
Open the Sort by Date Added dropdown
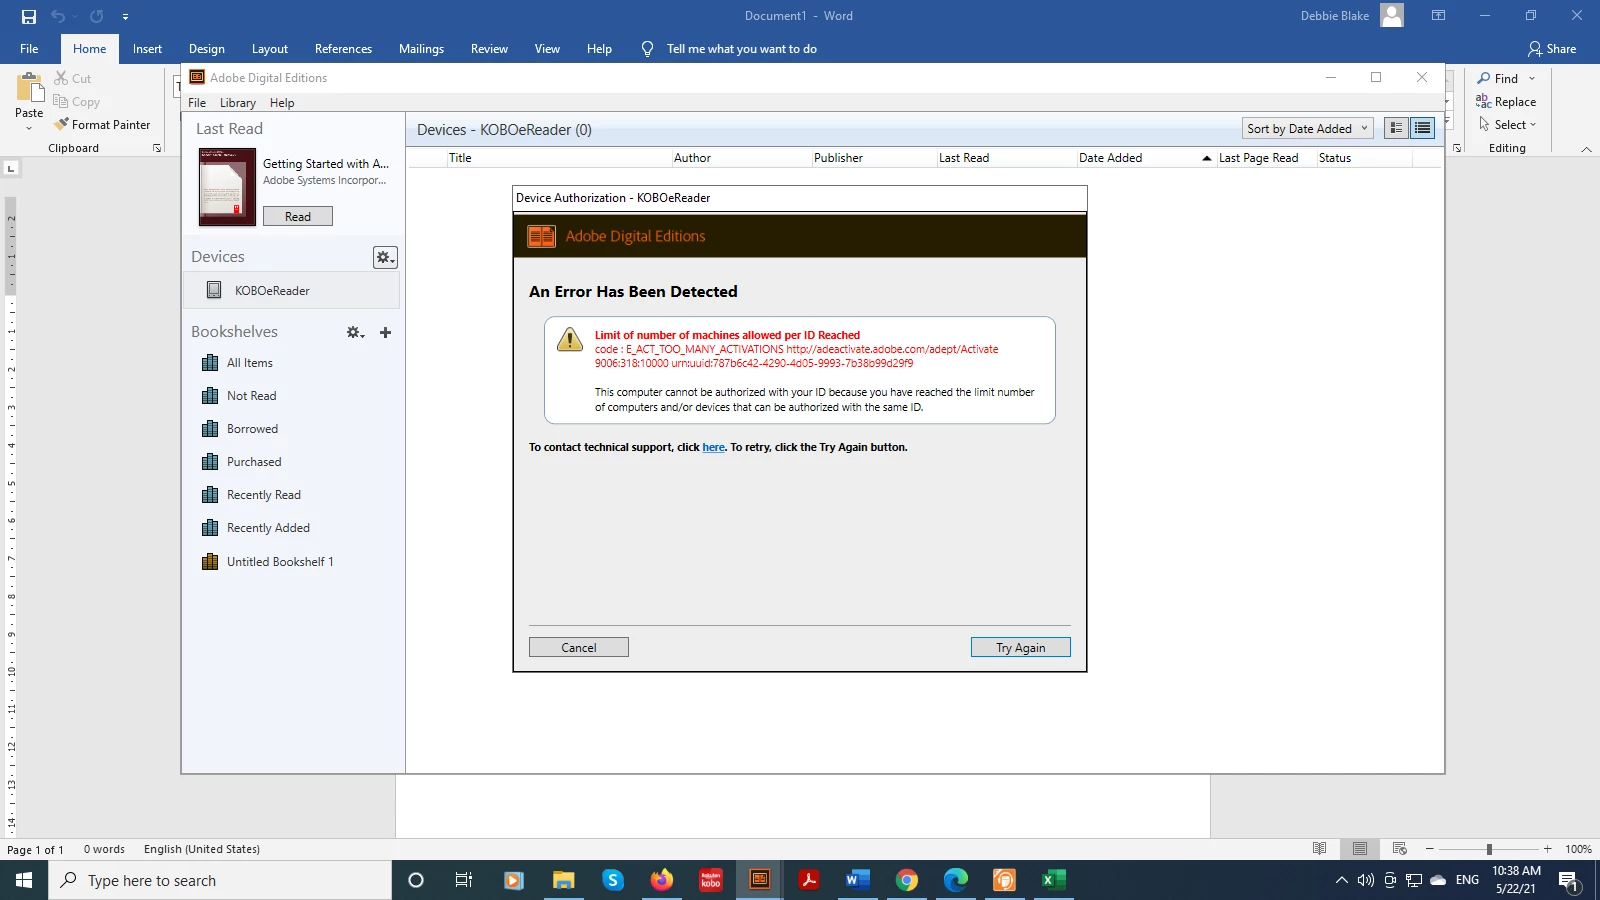1308,129
